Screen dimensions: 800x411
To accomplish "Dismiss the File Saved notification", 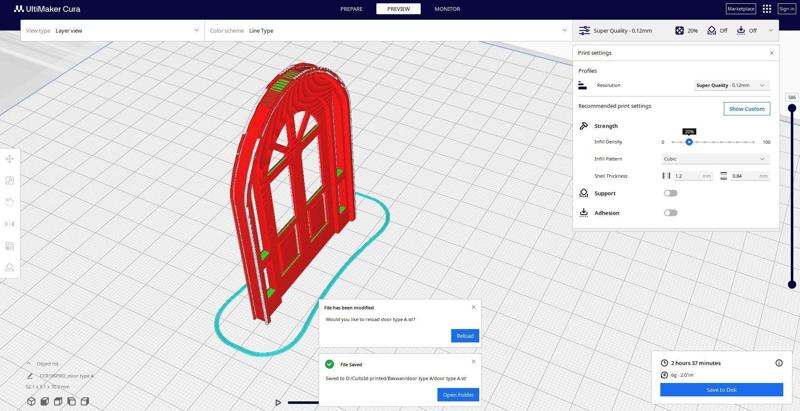I will pos(473,362).
